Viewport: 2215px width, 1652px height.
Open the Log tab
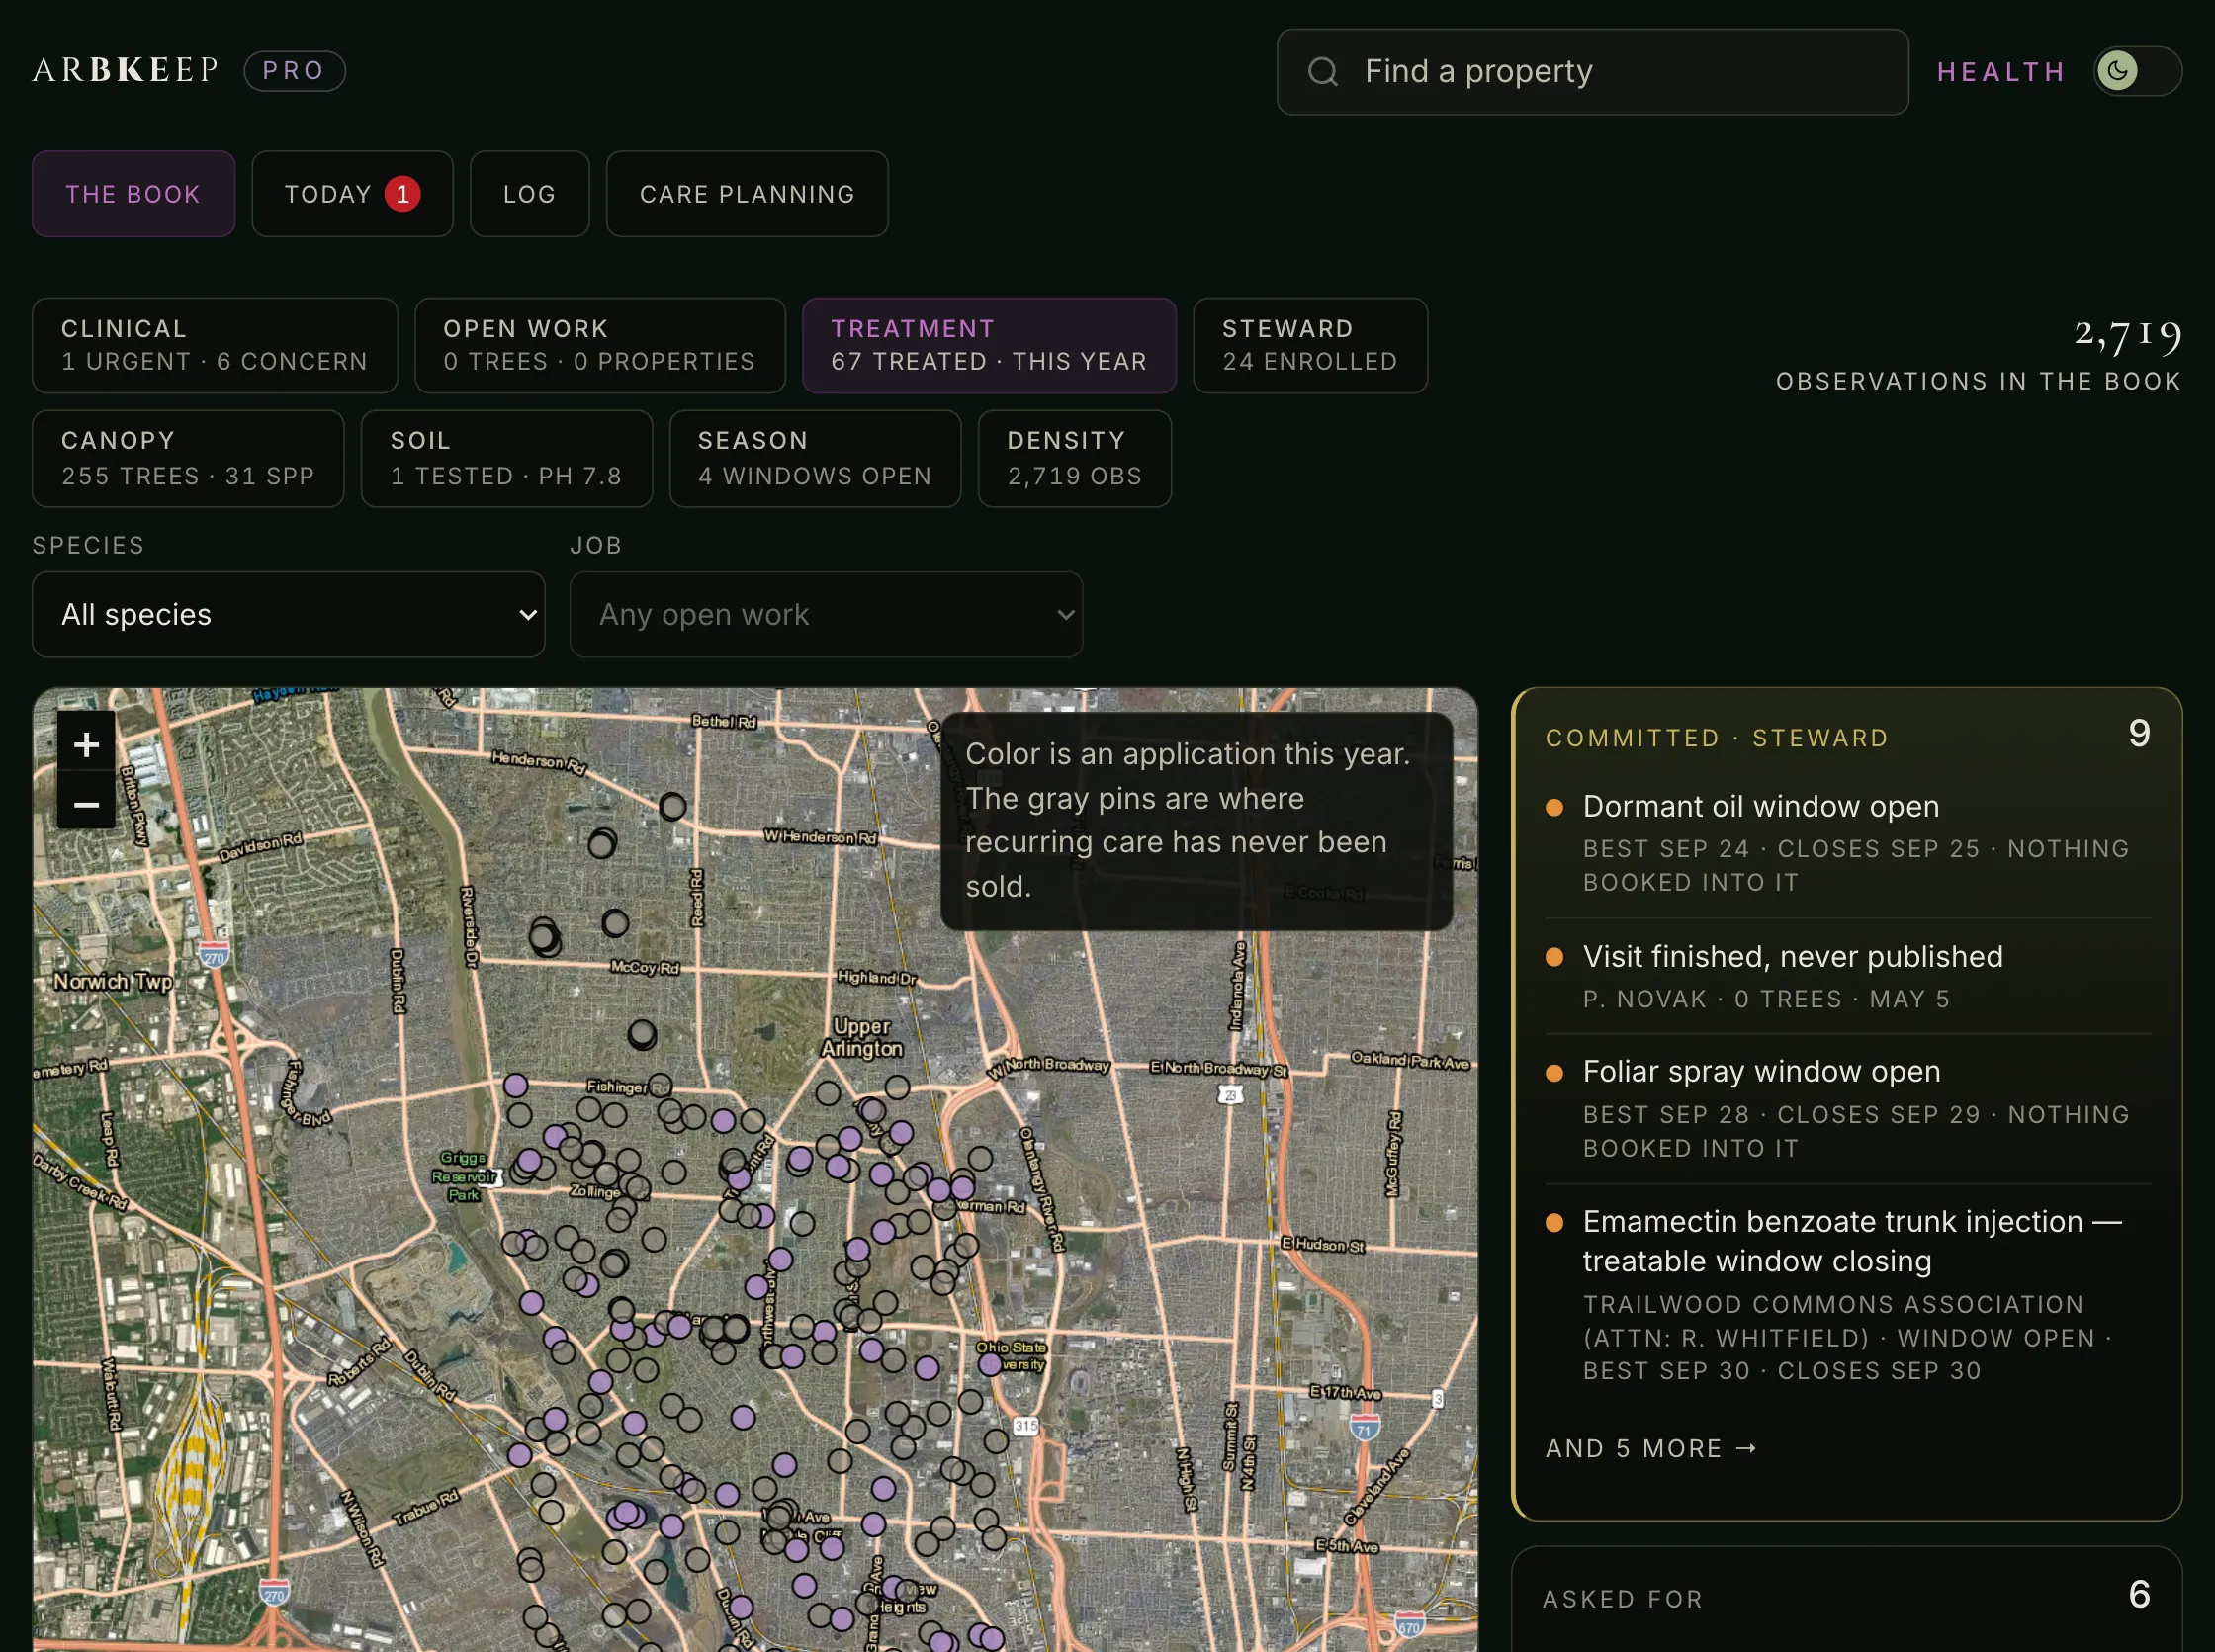tap(529, 194)
